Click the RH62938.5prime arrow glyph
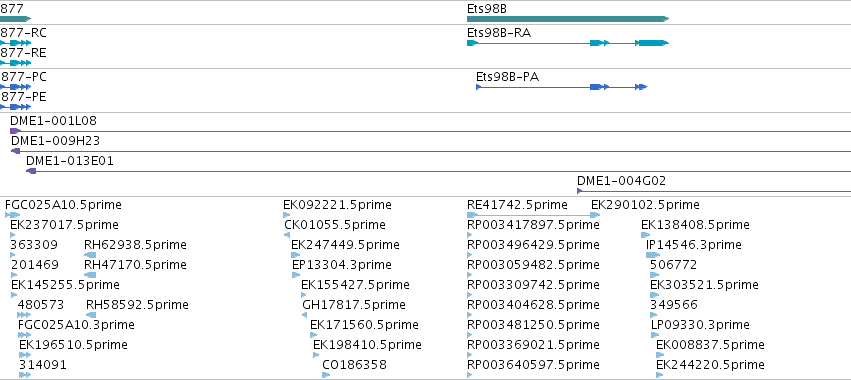This screenshot has width=851, height=380. [90, 255]
